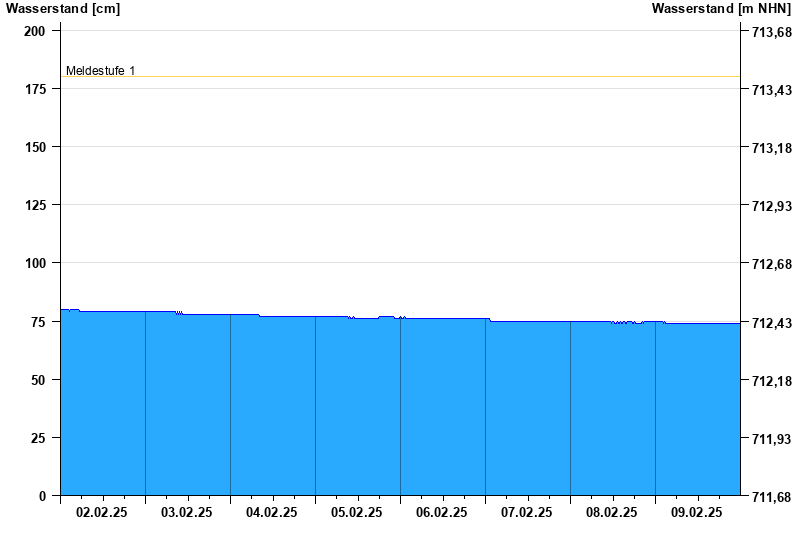Click the 711,68 value on the right axis
Screen dimensions: 800x550
[771, 497]
